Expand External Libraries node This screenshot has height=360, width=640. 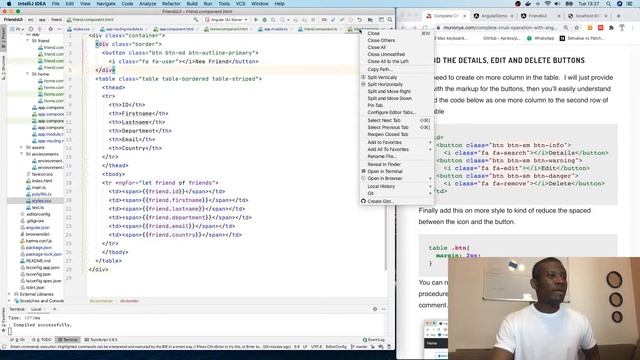coord(9,294)
